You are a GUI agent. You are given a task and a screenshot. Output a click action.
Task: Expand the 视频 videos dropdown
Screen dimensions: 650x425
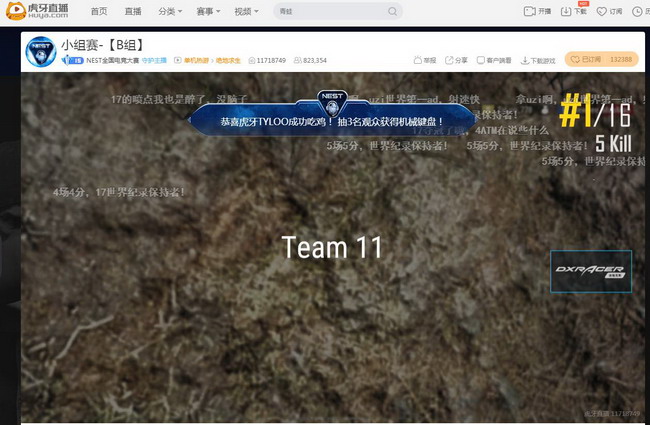(x=245, y=12)
